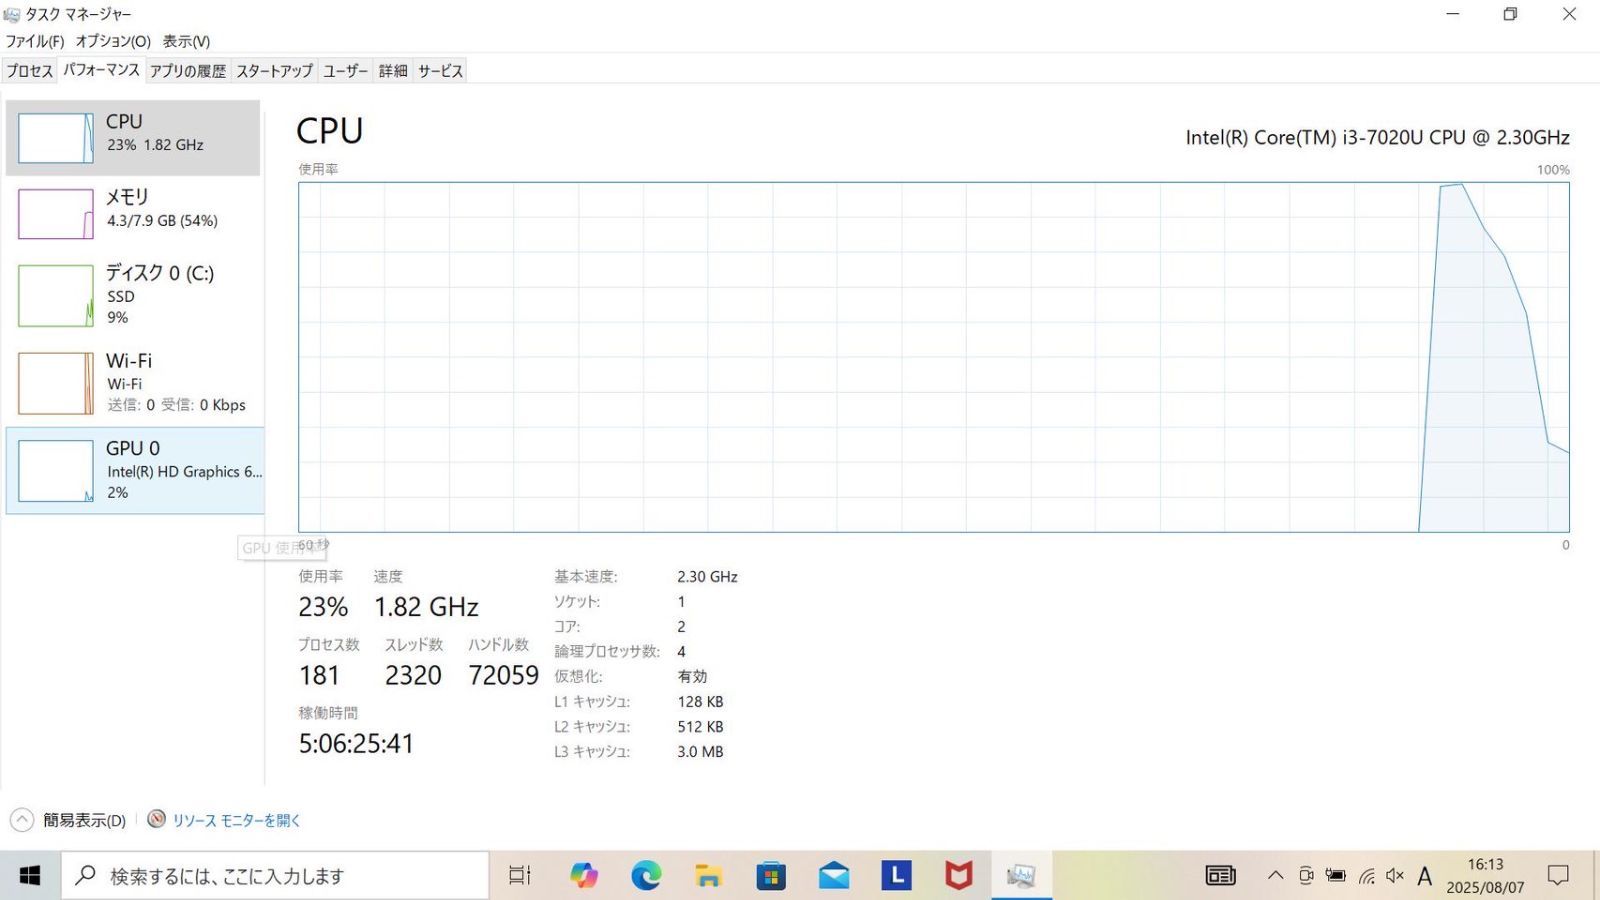
Task: Click the CPU mini graph thumbnail
Action: 56,138
